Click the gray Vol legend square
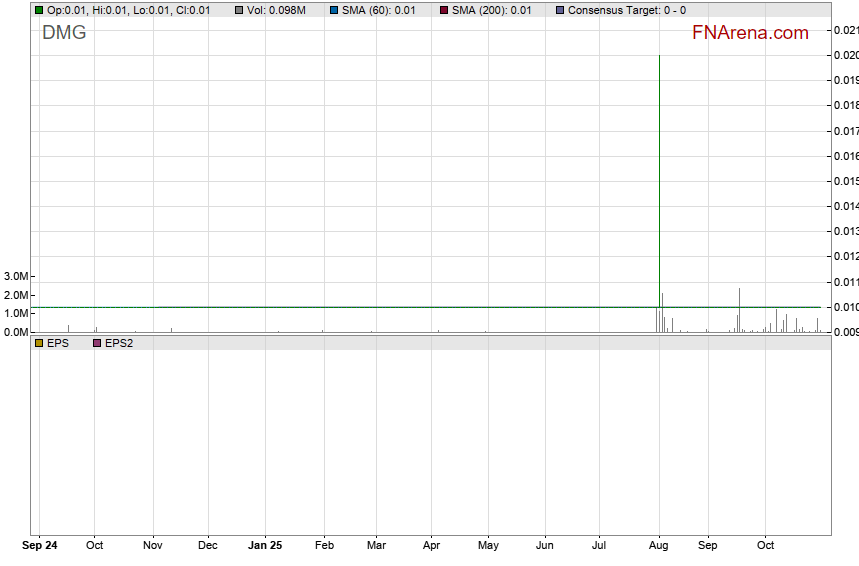859x566 pixels. pyautogui.click(x=239, y=10)
